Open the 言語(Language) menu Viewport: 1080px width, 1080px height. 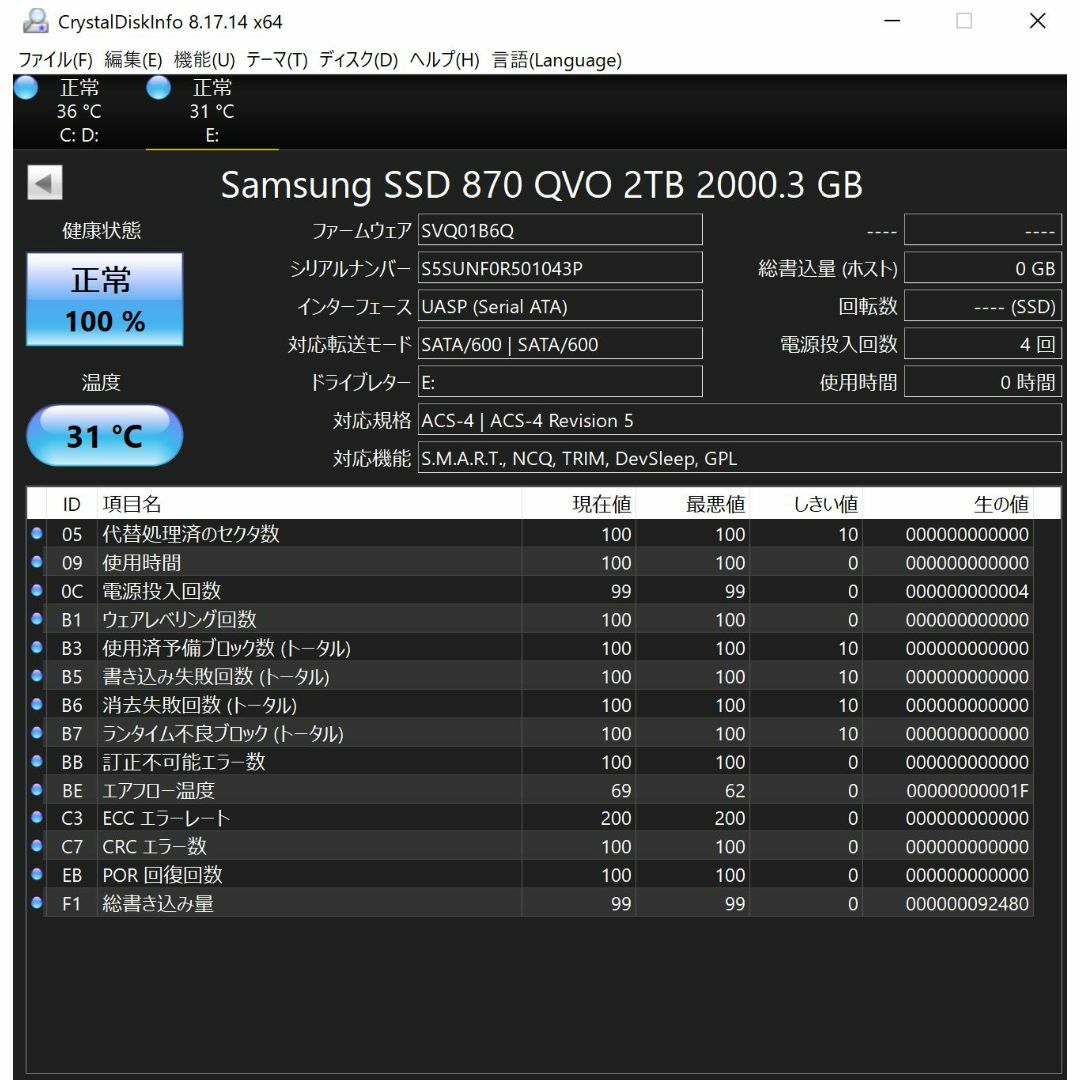557,60
